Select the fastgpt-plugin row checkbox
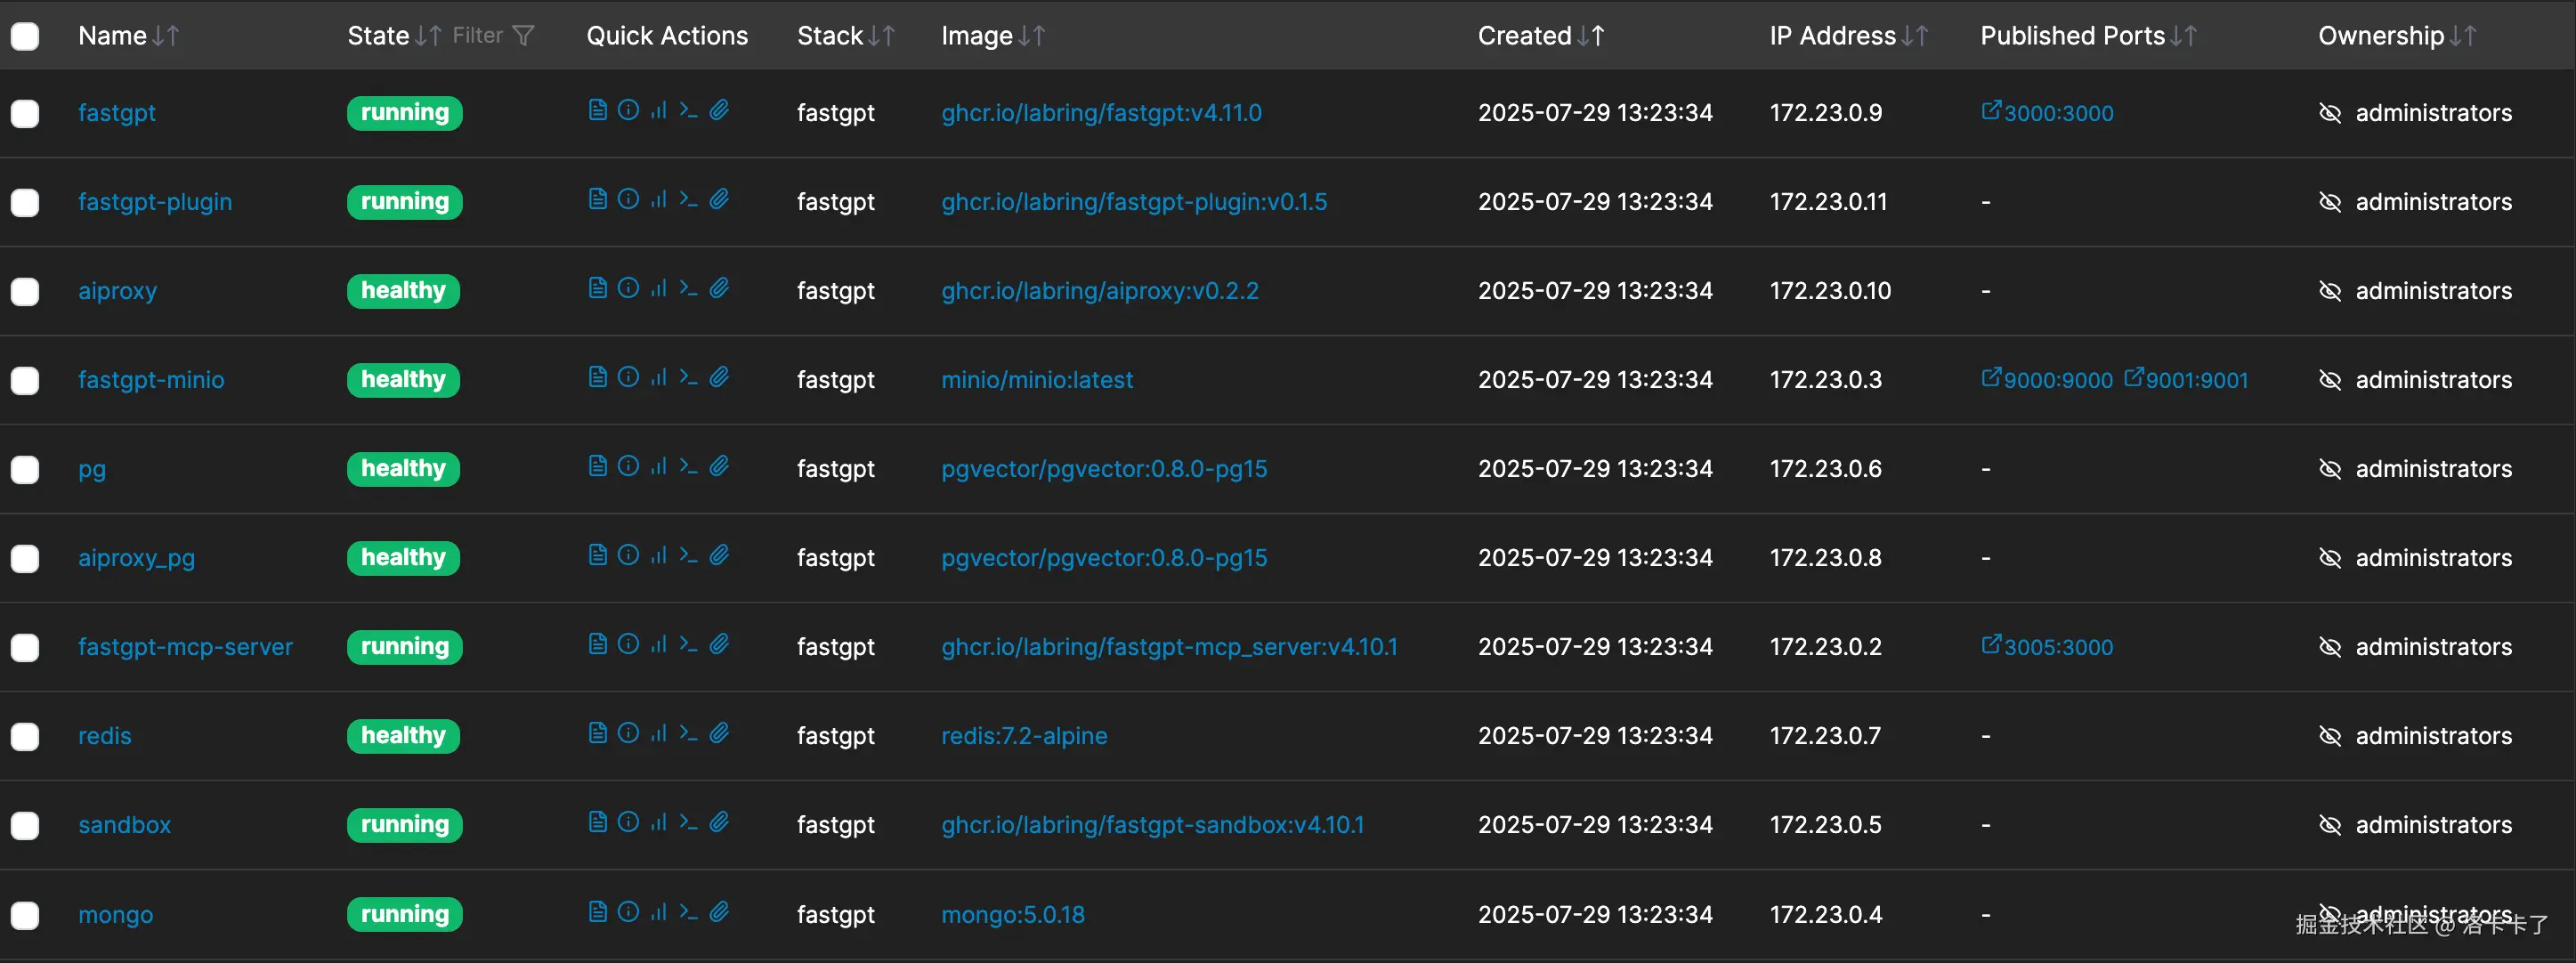This screenshot has width=2576, height=963. coord(25,203)
